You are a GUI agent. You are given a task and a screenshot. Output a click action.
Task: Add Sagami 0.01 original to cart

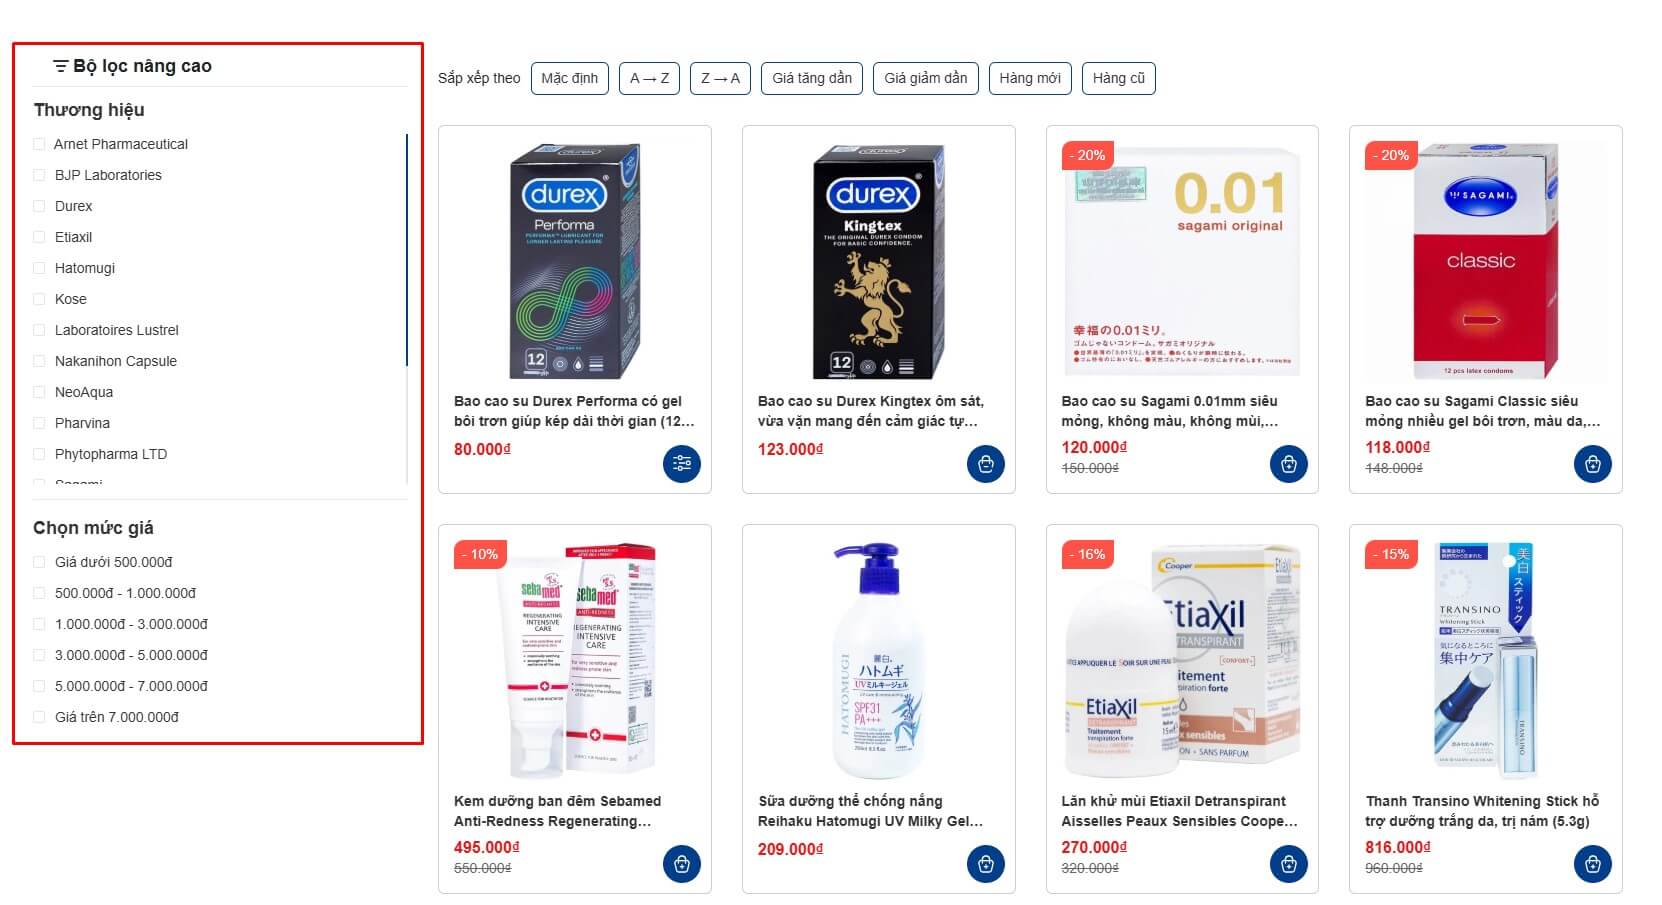click(1289, 464)
